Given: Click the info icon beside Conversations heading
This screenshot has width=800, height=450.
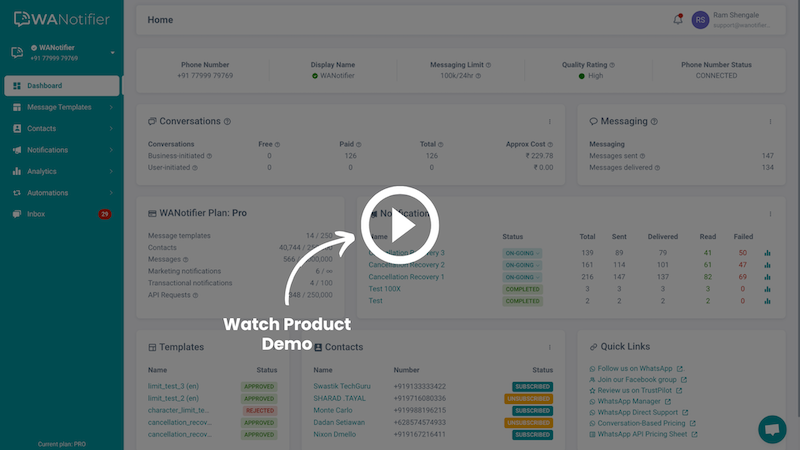Looking at the screenshot, I should tap(227, 122).
